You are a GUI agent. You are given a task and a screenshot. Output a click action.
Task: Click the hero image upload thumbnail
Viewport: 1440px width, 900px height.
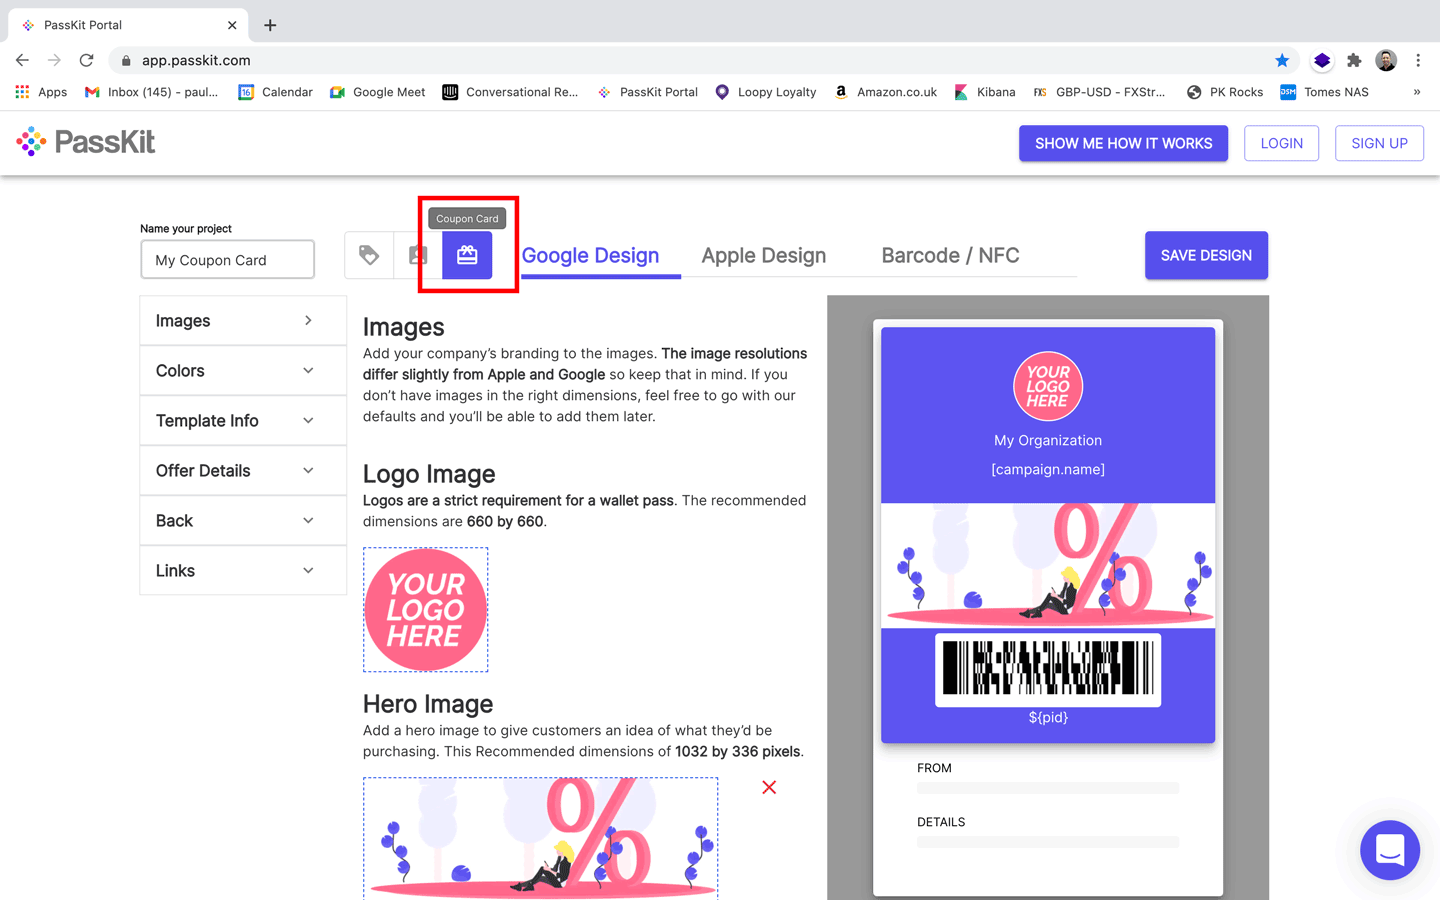540,838
